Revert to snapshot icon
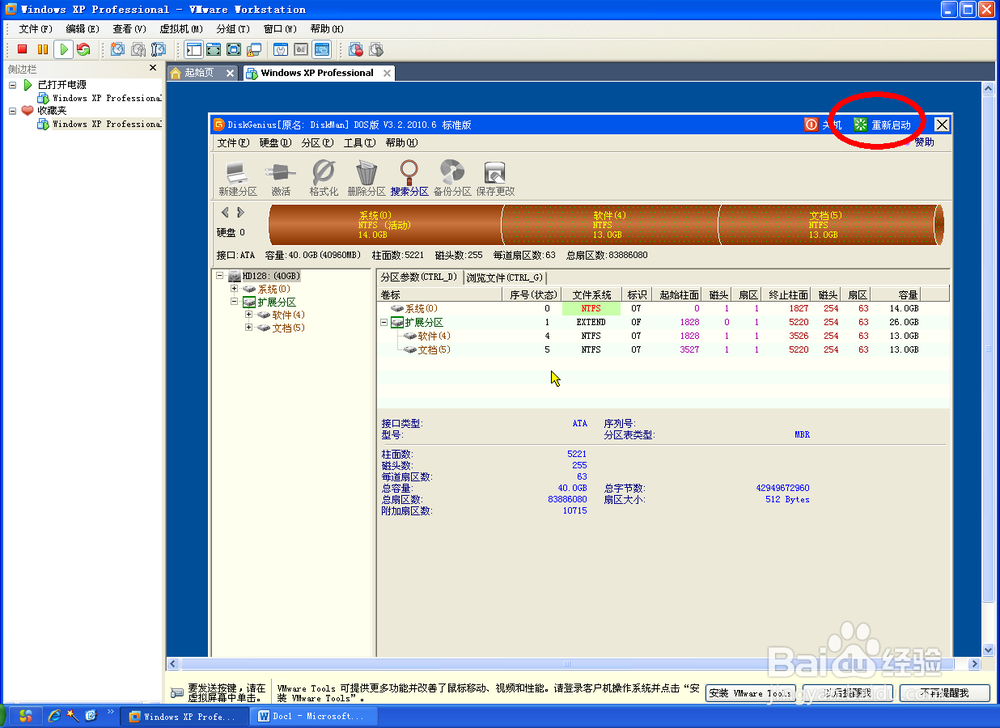This screenshot has width=1000, height=728. (138, 49)
